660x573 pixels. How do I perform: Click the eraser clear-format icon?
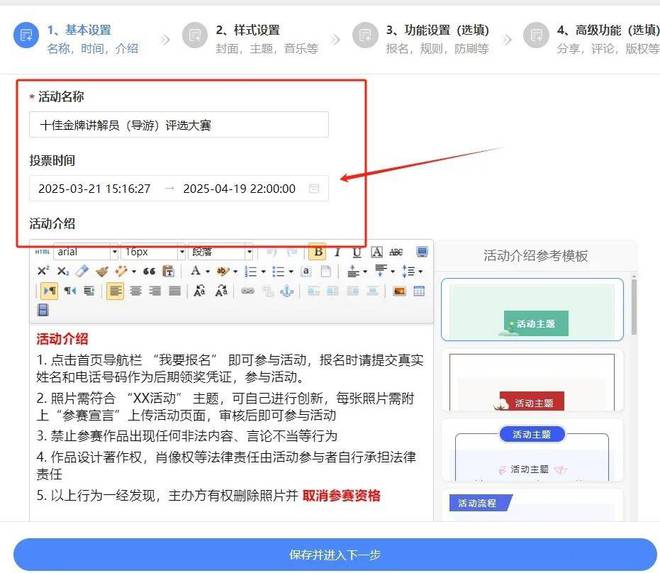(x=82, y=271)
